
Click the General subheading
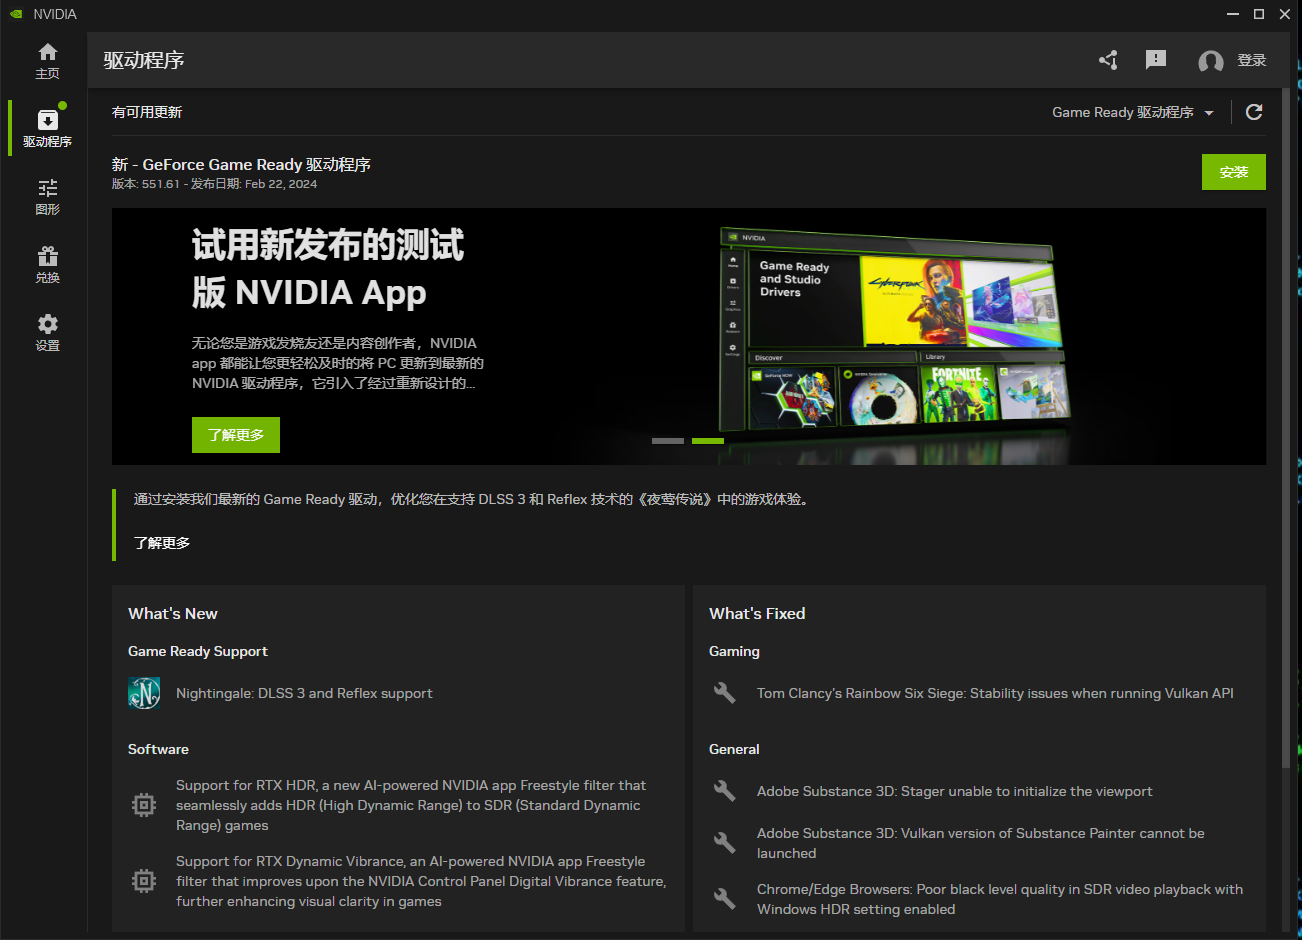pyautogui.click(x=734, y=749)
